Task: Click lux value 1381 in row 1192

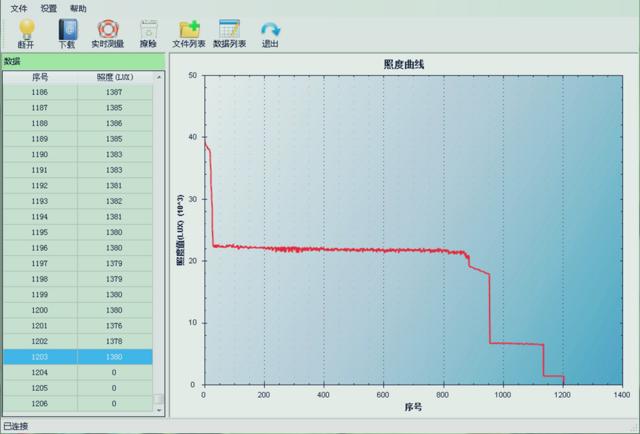Action: [114, 185]
